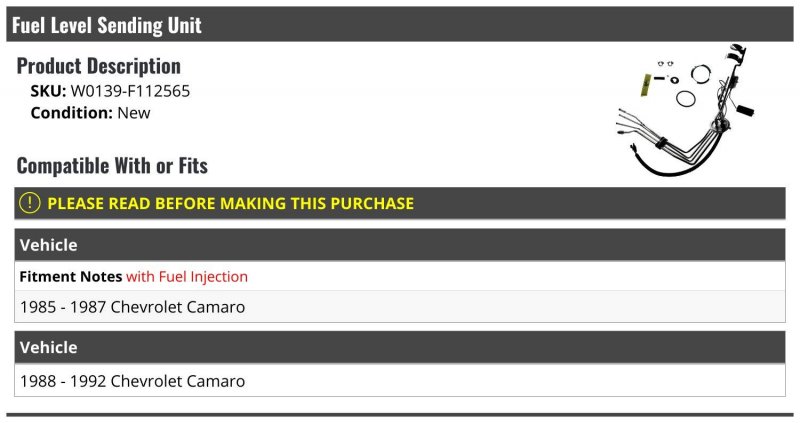The image size is (800, 423).
Task: Expand the Please Read Before Purchase banner
Action: tap(399, 203)
